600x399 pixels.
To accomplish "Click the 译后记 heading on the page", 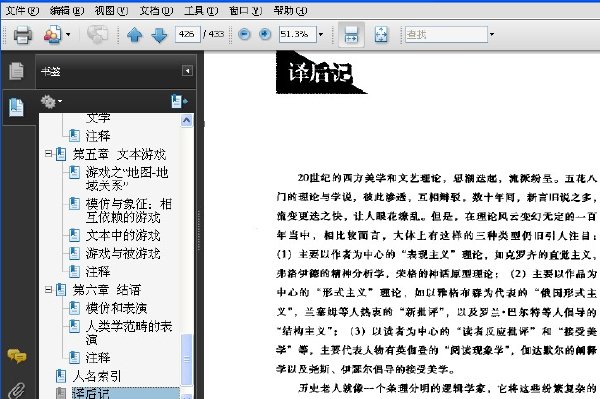I will [320, 73].
